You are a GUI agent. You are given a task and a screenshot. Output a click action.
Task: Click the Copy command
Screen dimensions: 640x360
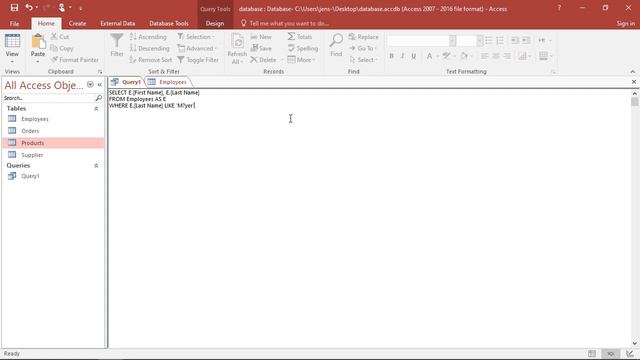62,48
